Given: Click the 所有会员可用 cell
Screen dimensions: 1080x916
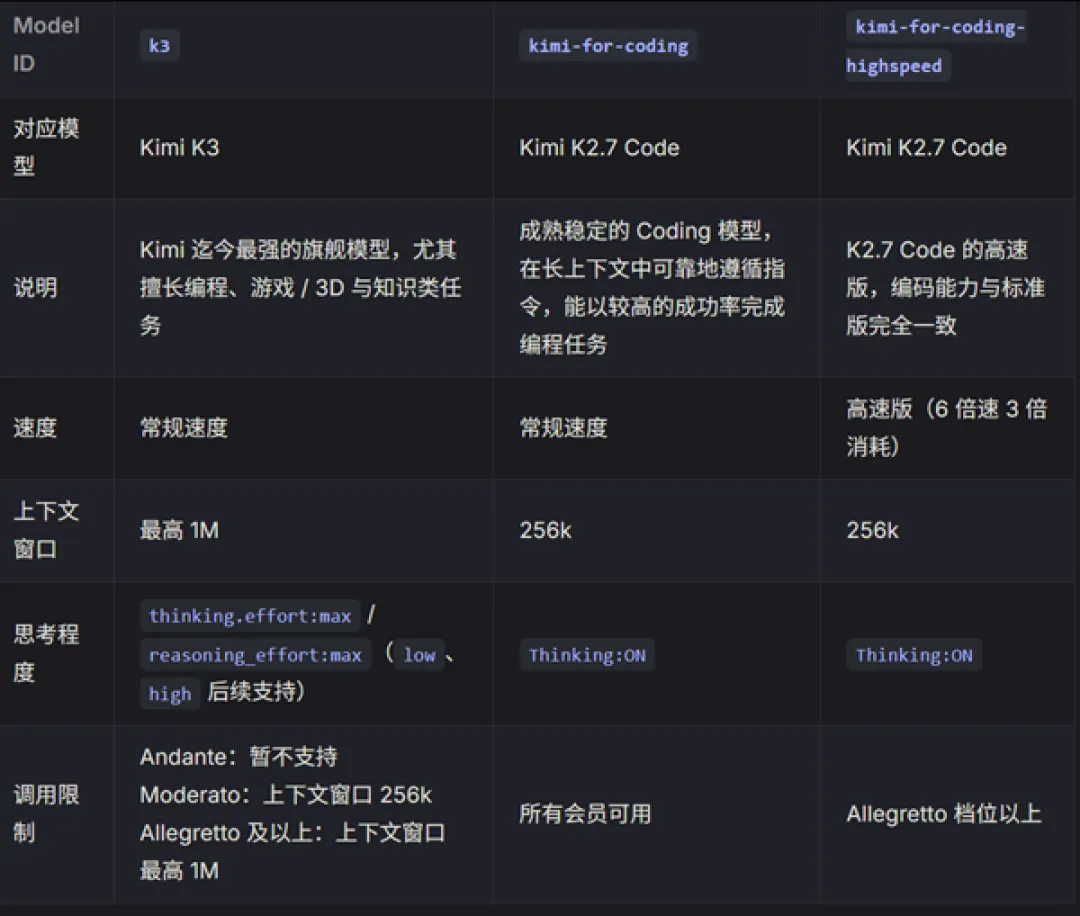Looking at the screenshot, I should click(x=585, y=813).
